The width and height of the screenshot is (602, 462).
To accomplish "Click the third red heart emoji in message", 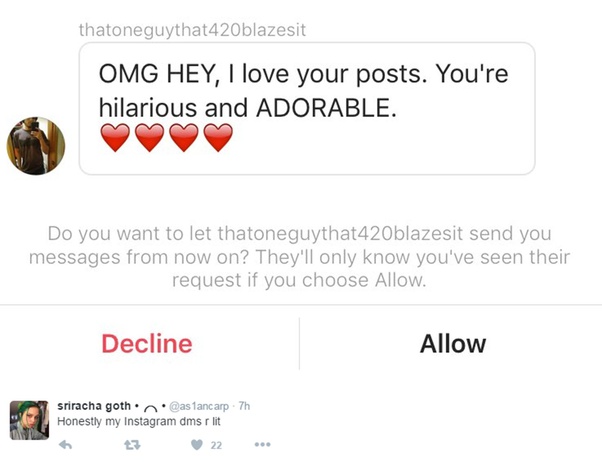I will click(x=184, y=137).
